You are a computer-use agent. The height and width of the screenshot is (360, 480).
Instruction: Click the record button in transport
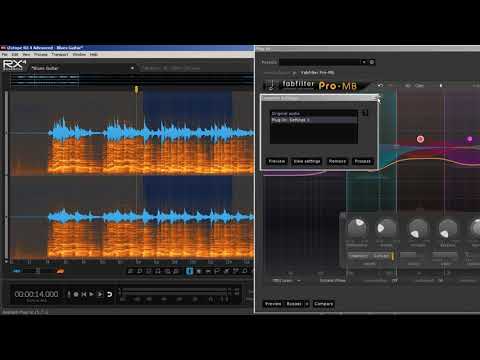pyautogui.click(x=76, y=294)
